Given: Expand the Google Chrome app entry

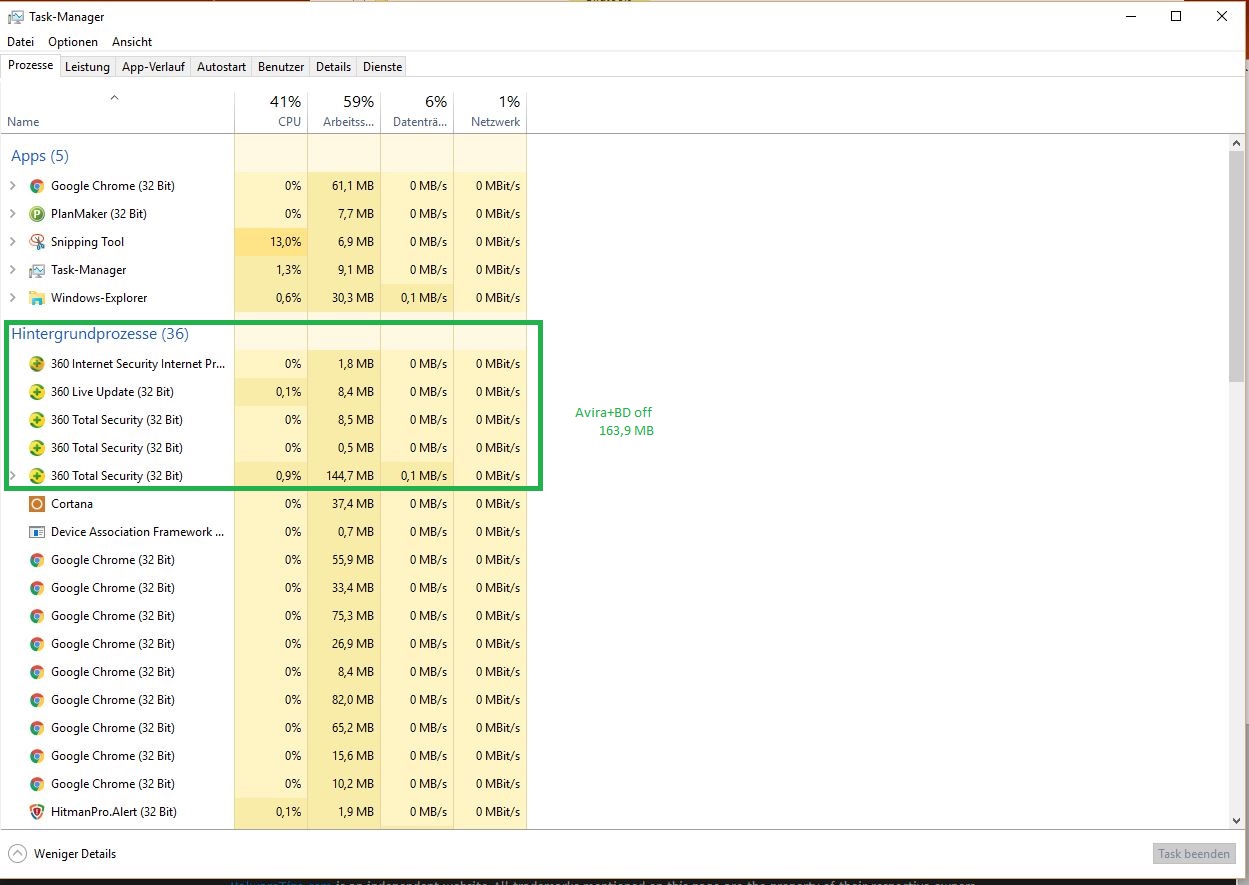Looking at the screenshot, I should (x=13, y=186).
